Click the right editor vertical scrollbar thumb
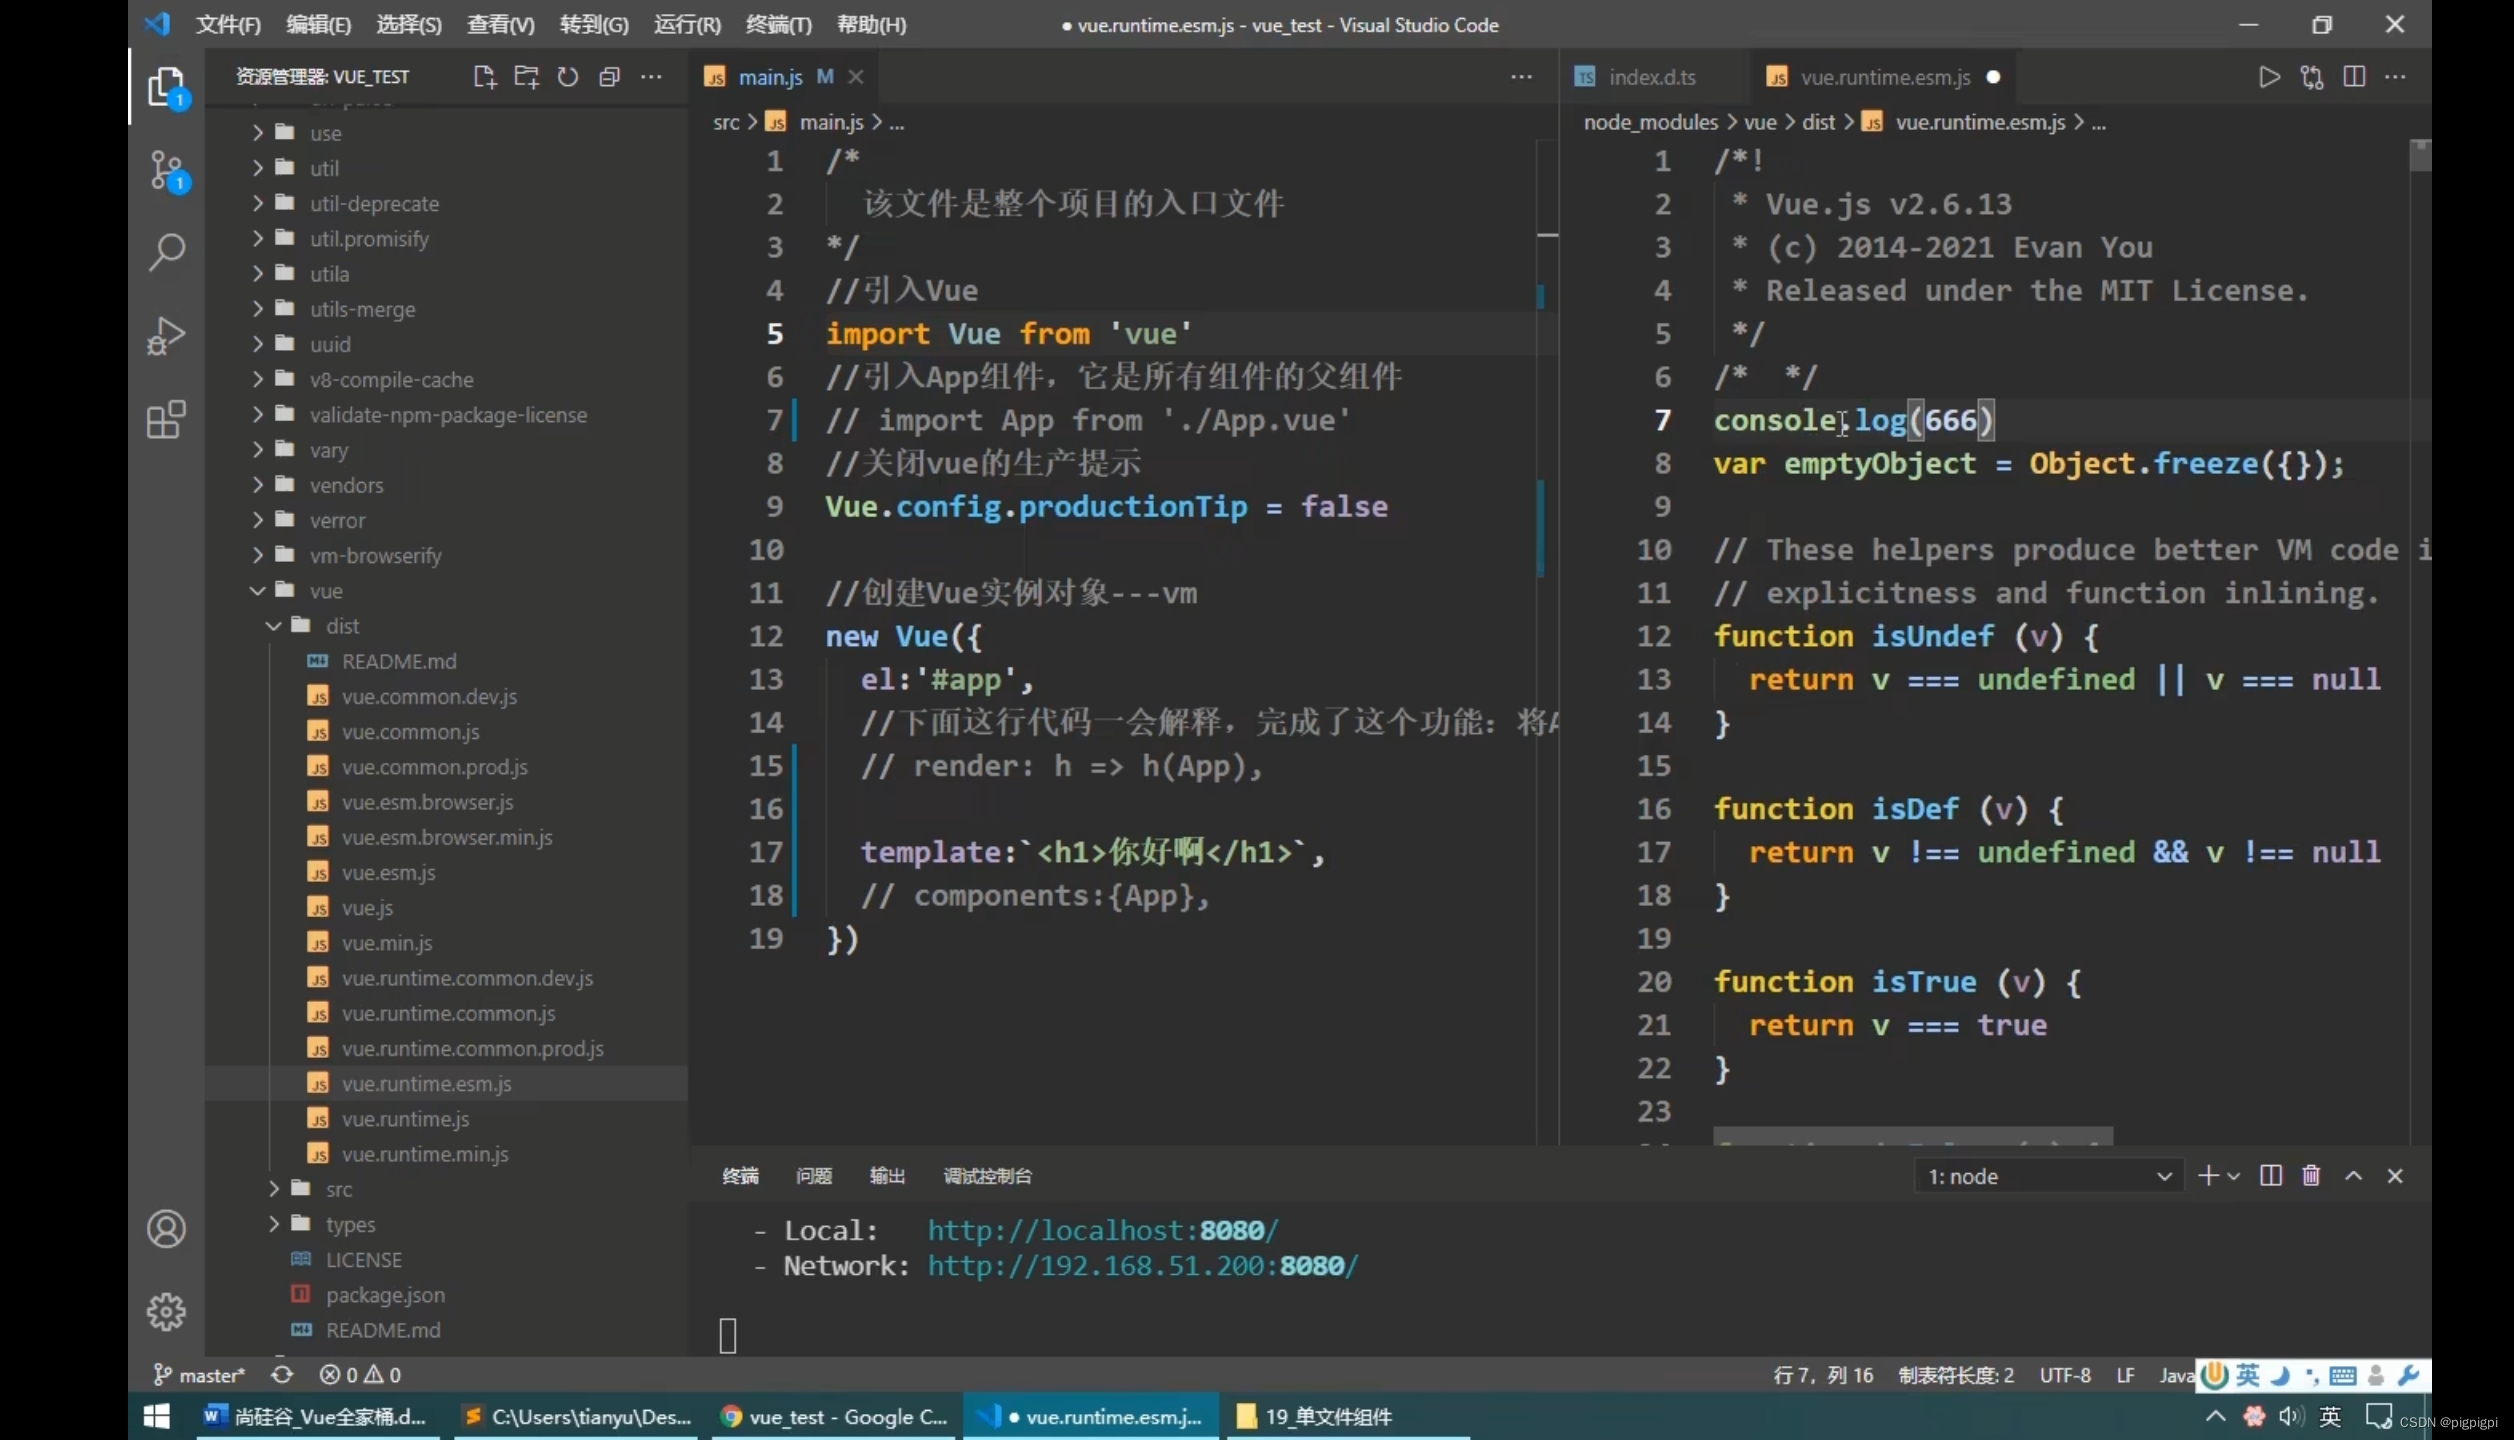 pyautogui.click(x=2420, y=156)
